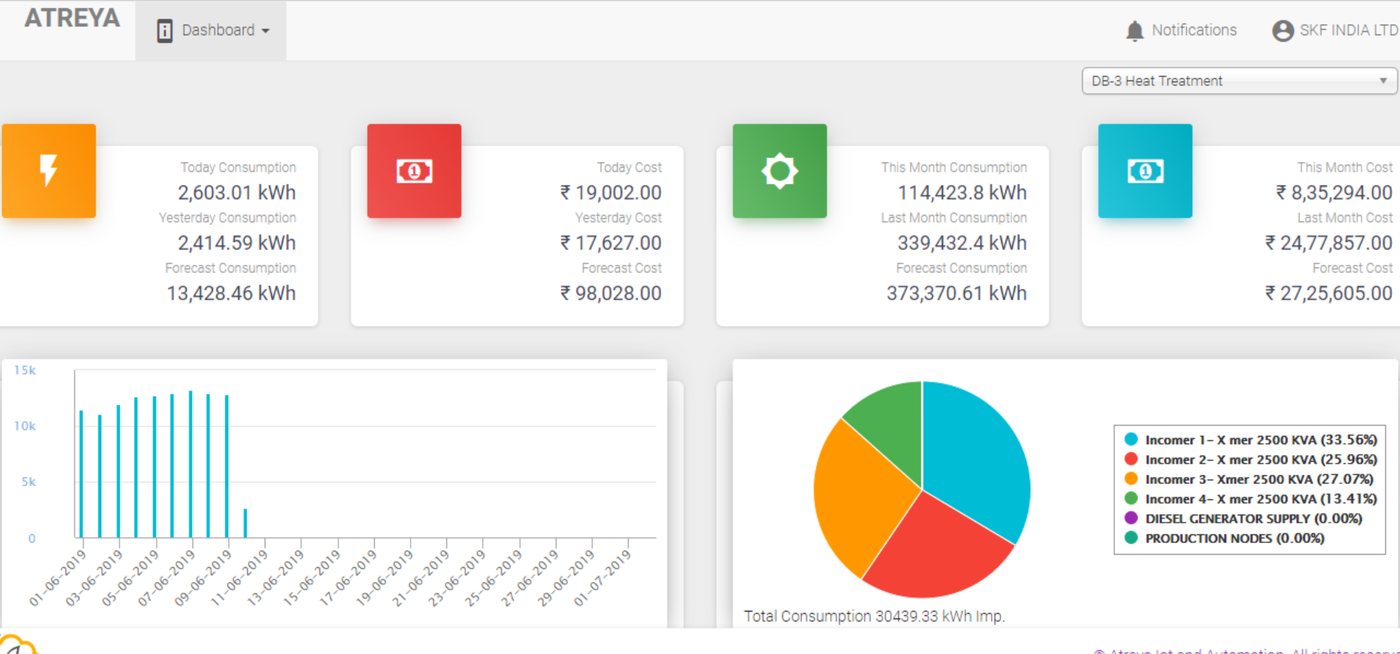Click Incomer 3- Xmer 2500 KVA label
The width and height of the screenshot is (1400, 654).
[1261, 479]
